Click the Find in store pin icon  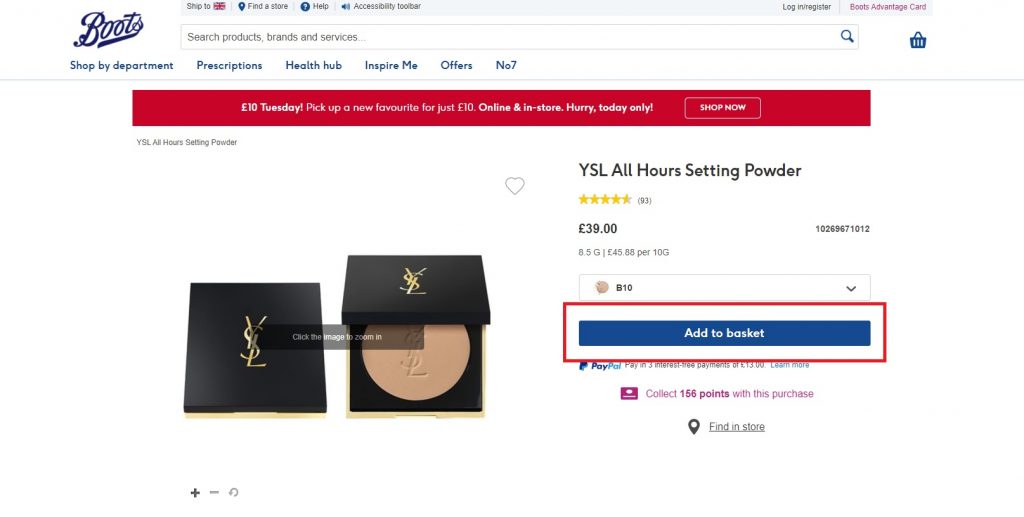click(x=694, y=427)
